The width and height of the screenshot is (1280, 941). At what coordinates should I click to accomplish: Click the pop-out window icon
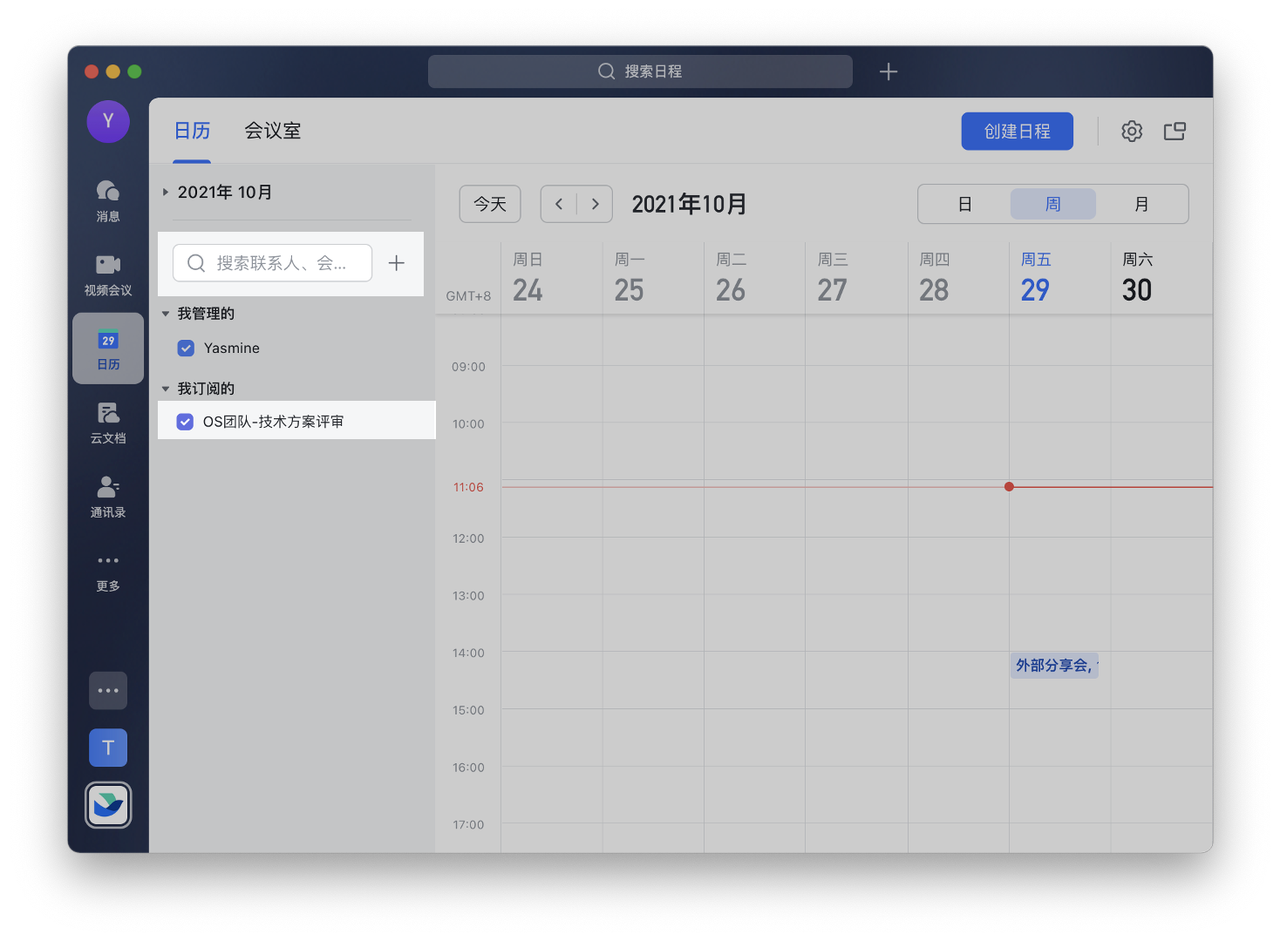(1174, 131)
